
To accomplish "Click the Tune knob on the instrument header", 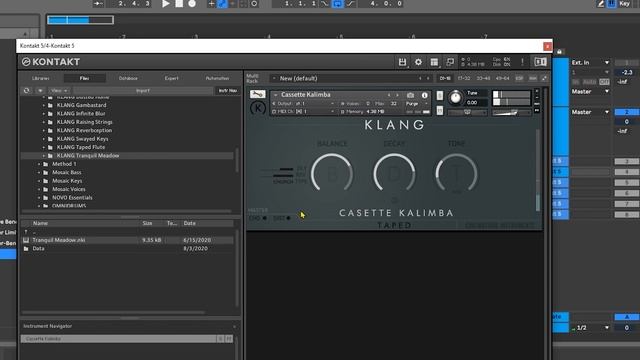I will click(x=455, y=98).
